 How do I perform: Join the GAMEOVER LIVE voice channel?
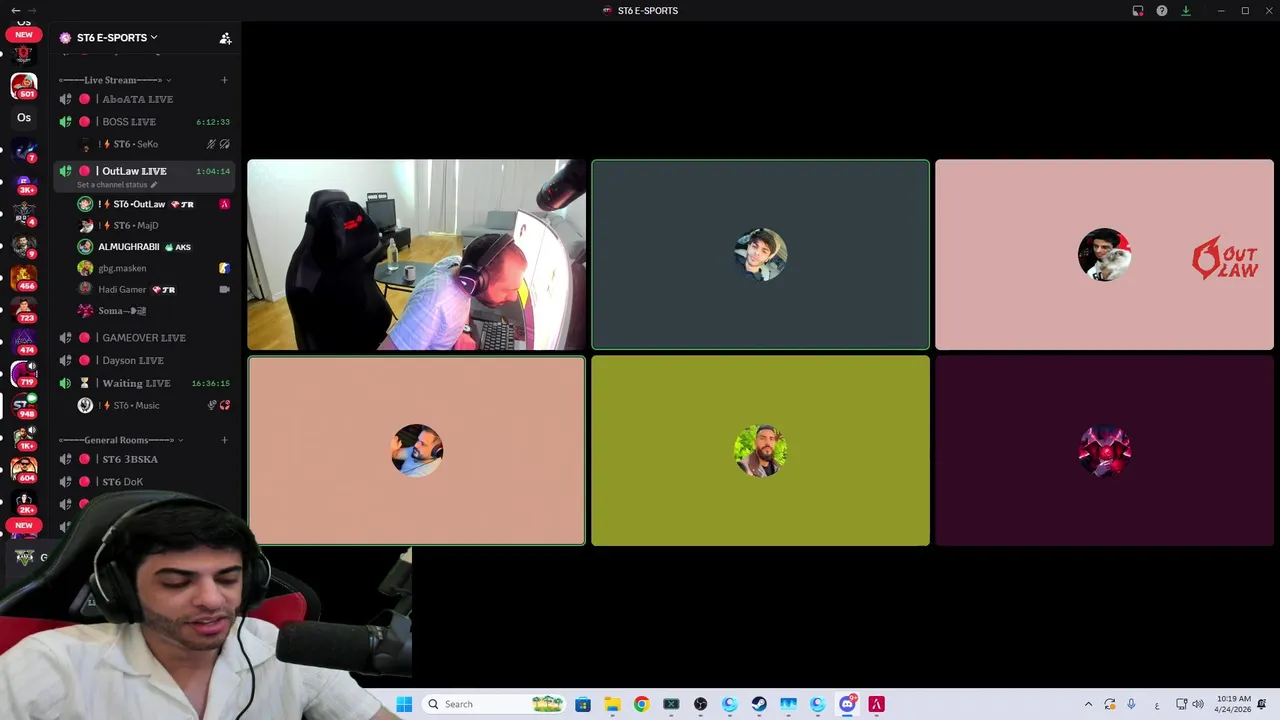pos(144,338)
